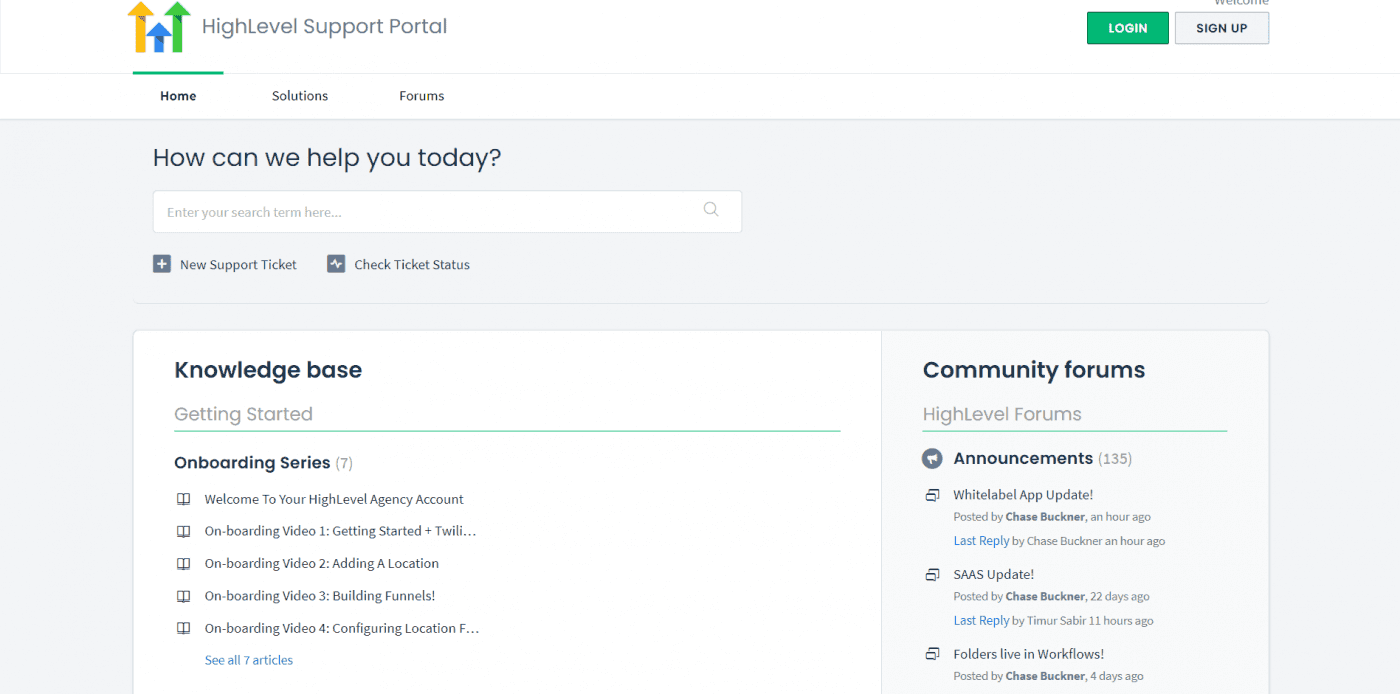This screenshot has width=1400, height=694.
Task: Click the Announcements megaphone icon
Action: pos(932,458)
